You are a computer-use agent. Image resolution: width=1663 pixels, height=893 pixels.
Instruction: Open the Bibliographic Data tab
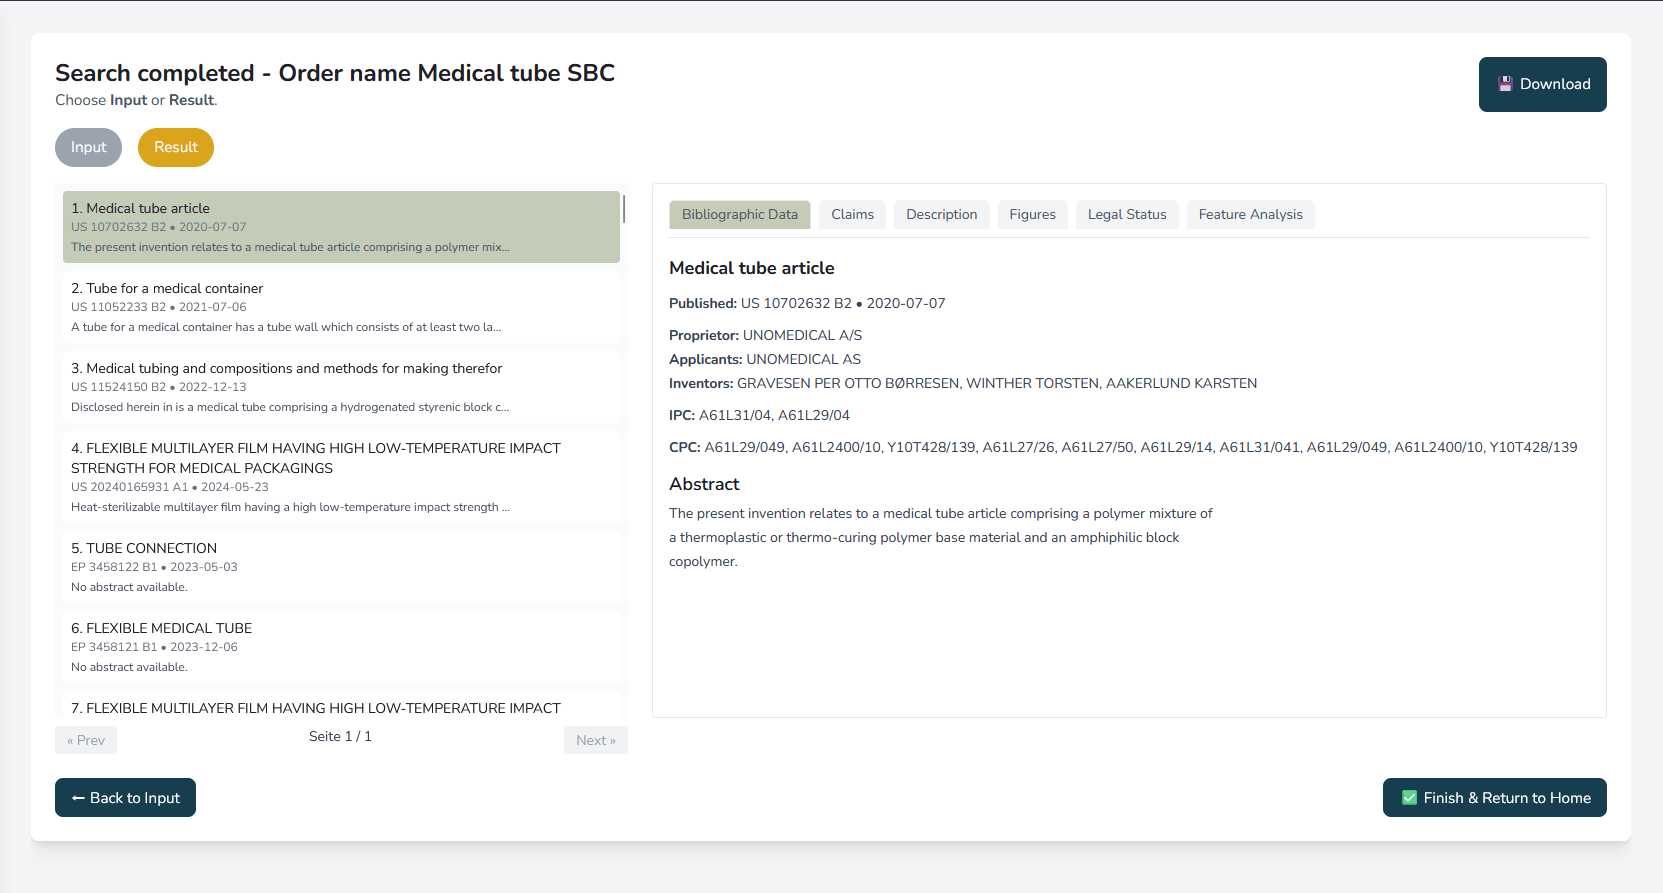click(x=739, y=214)
